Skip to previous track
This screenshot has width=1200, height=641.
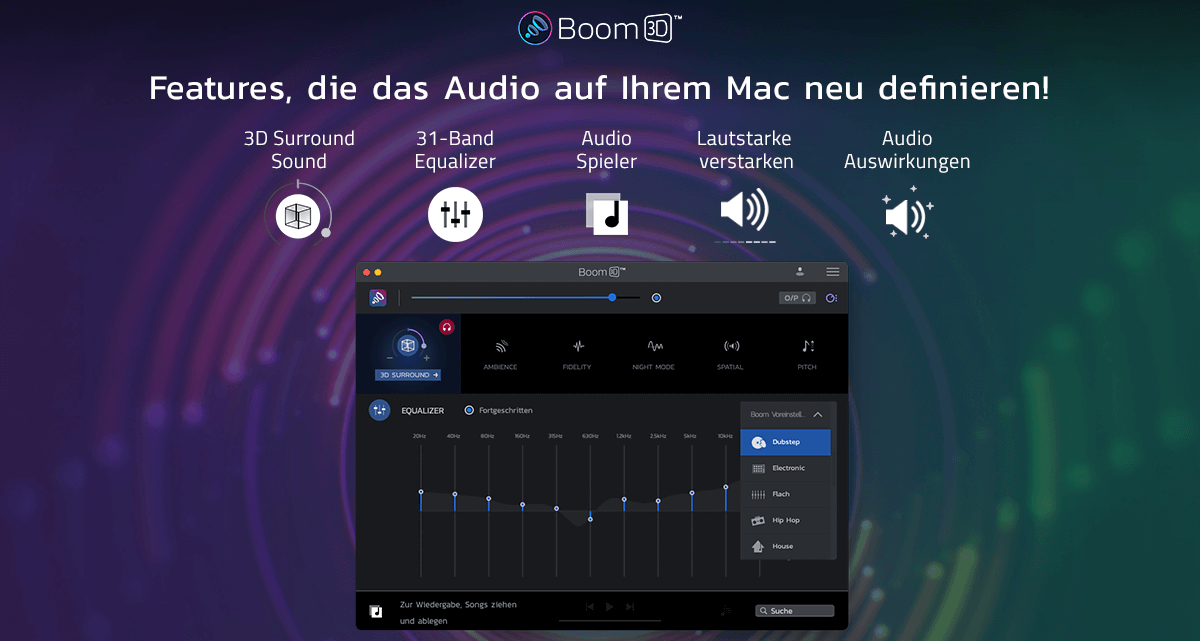(x=590, y=607)
